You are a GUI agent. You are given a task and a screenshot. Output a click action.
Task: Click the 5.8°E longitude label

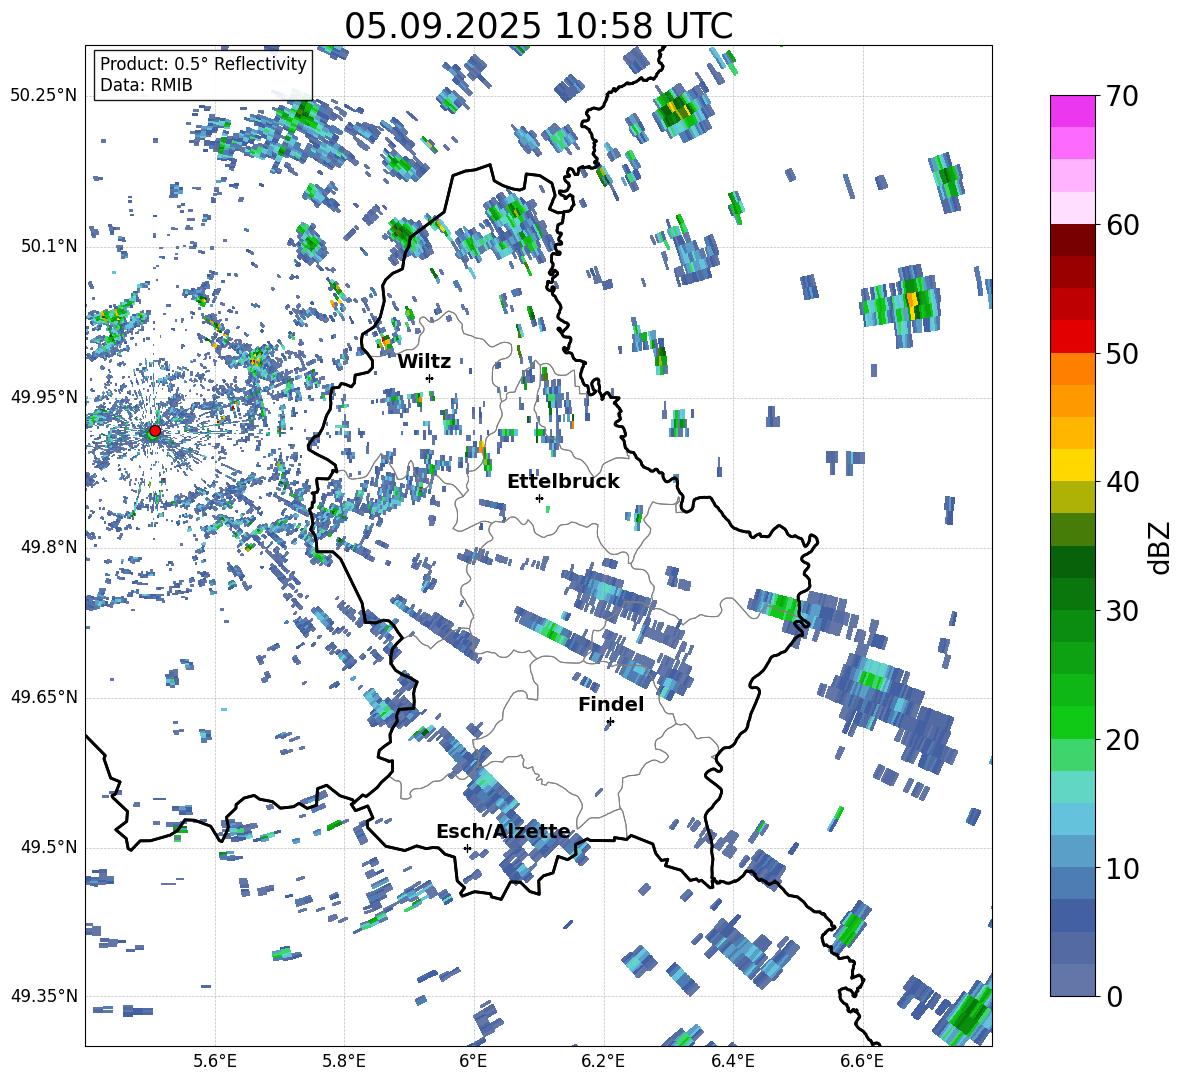(x=344, y=1061)
